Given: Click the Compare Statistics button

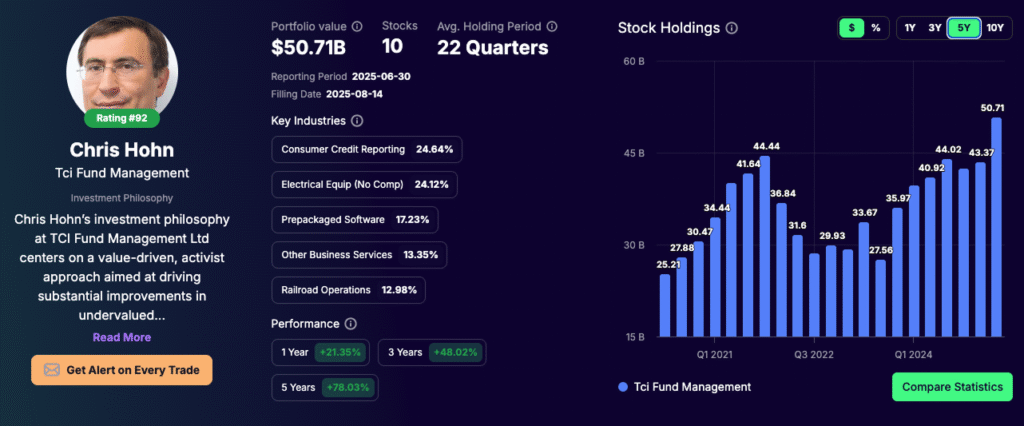Looking at the screenshot, I should pos(952,387).
